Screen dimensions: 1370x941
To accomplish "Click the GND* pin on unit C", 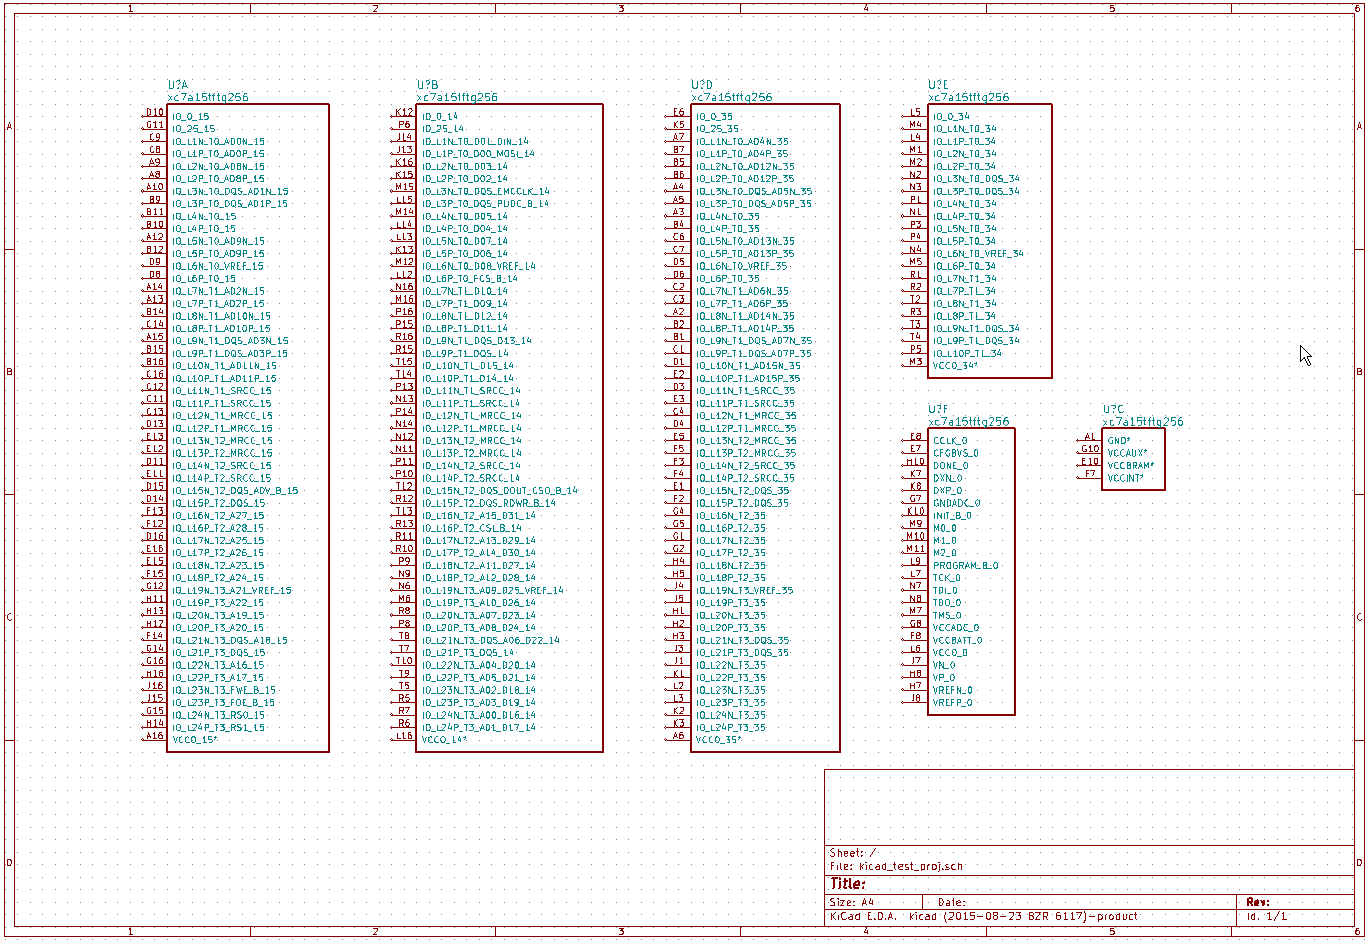I will [x=1119, y=441].
